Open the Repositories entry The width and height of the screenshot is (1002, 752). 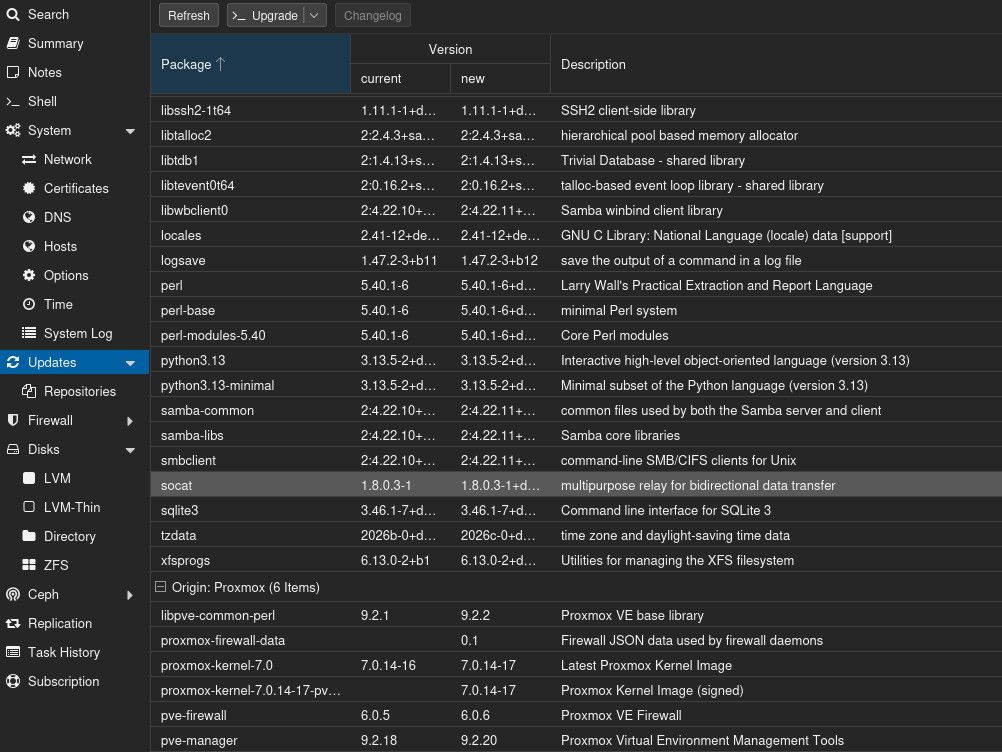[74, 392]
